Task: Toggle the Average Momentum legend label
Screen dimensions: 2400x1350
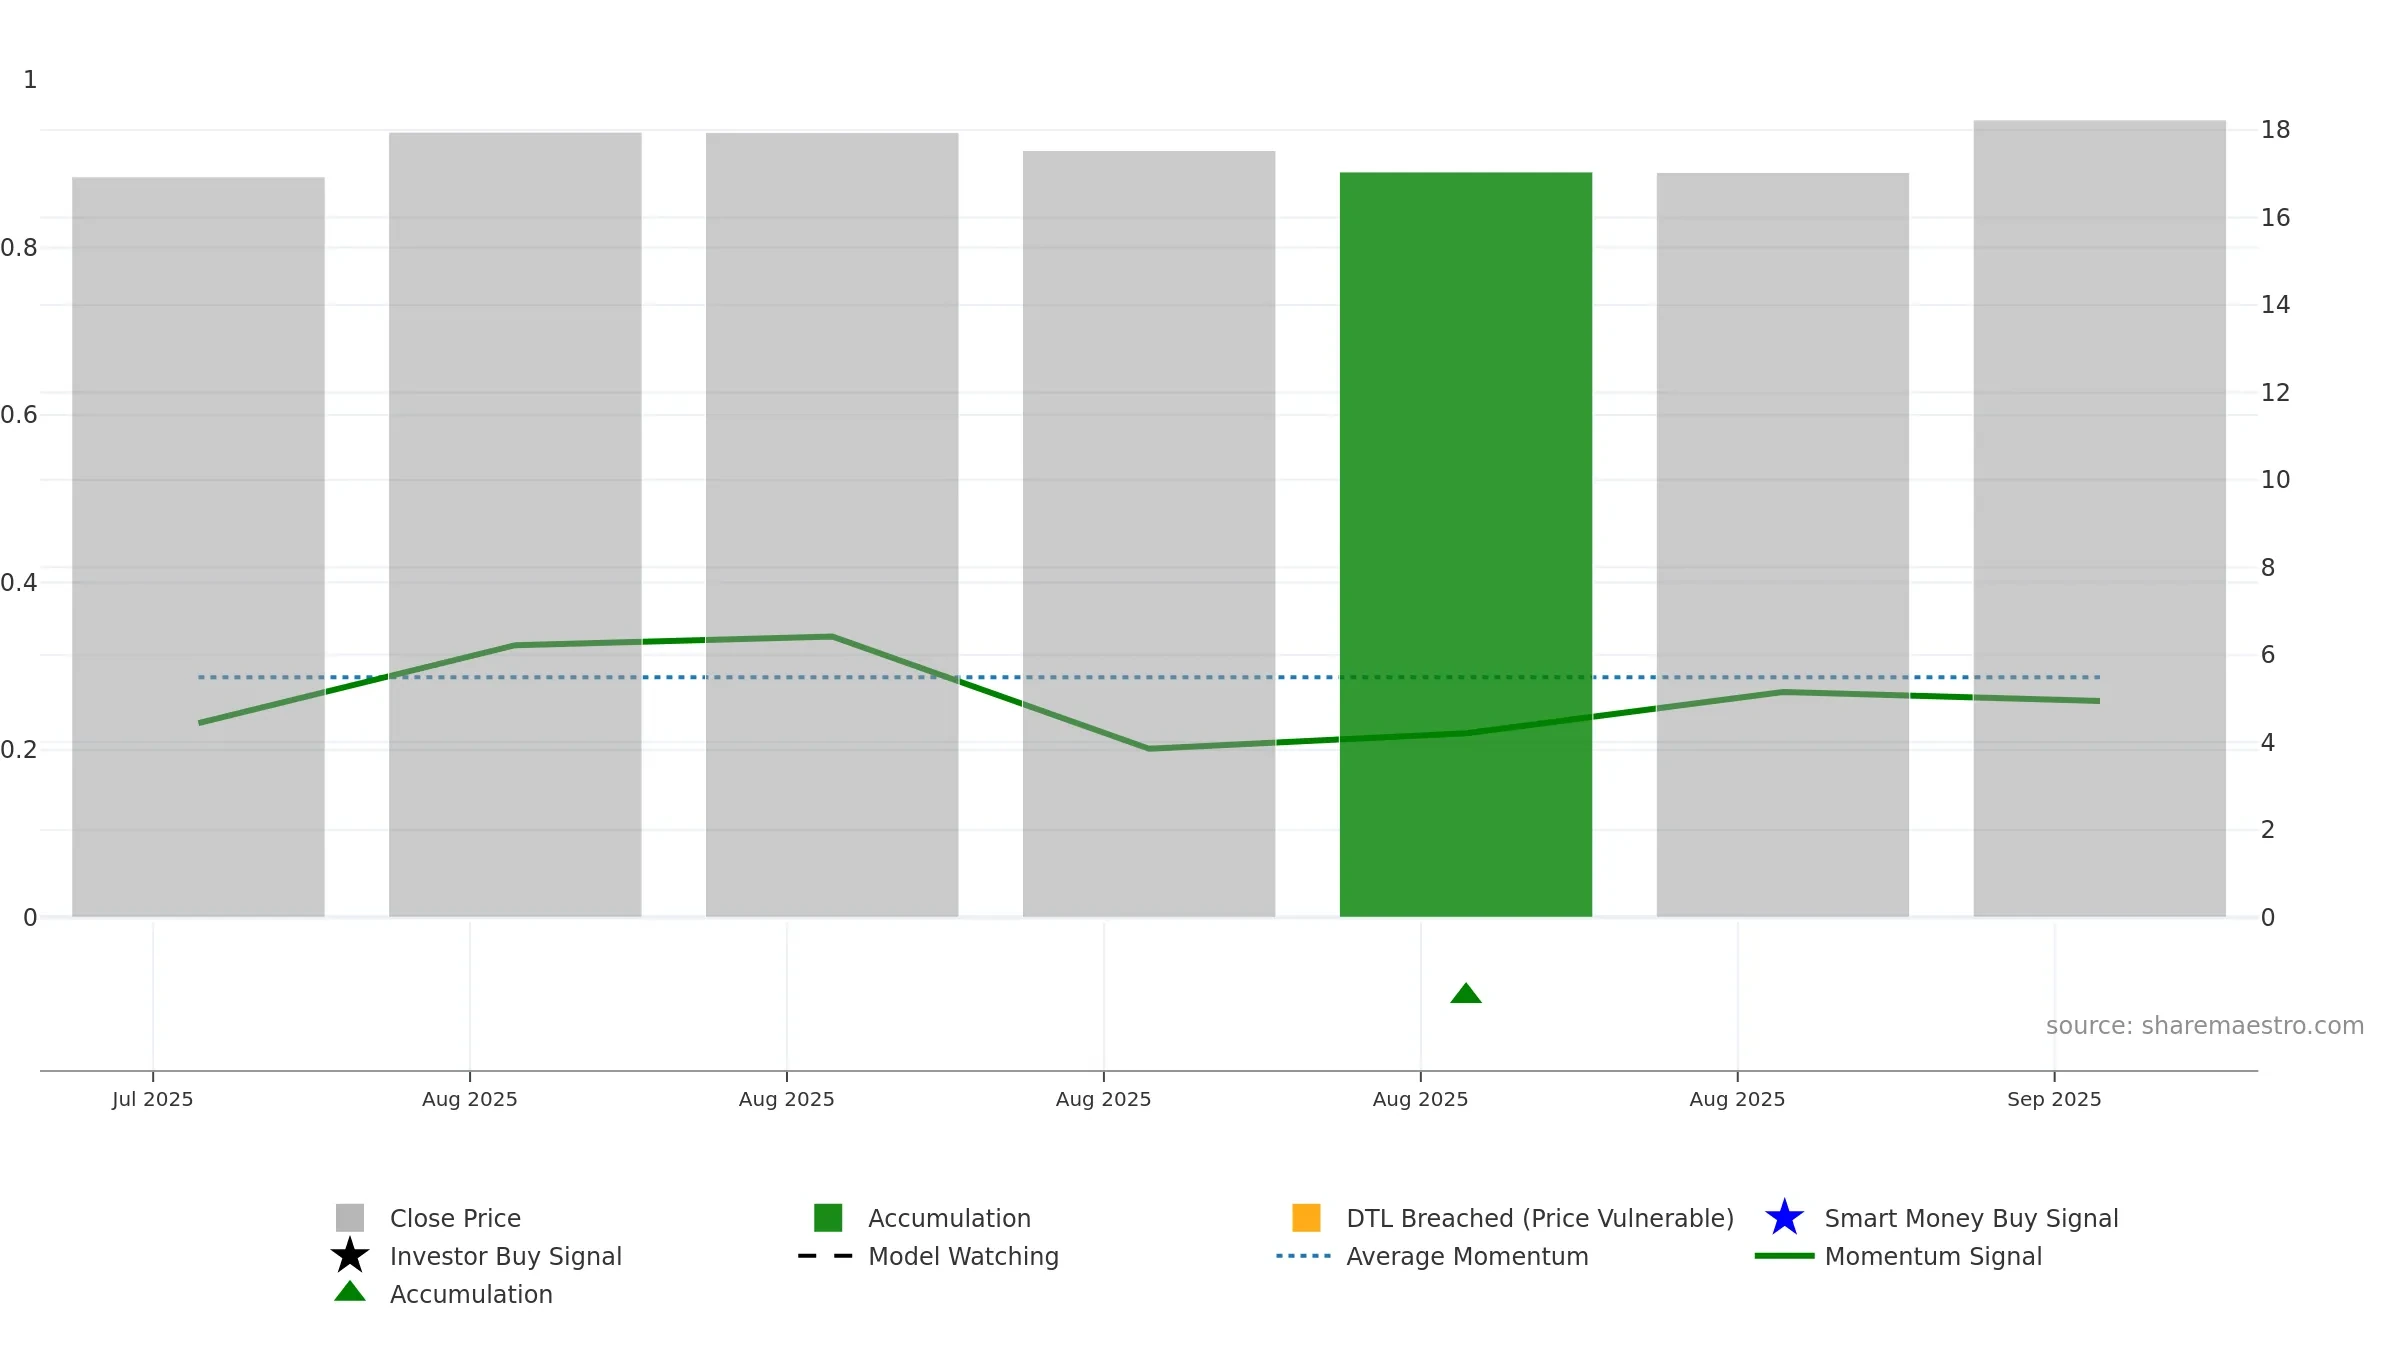Action: tap(1467, 1256)
